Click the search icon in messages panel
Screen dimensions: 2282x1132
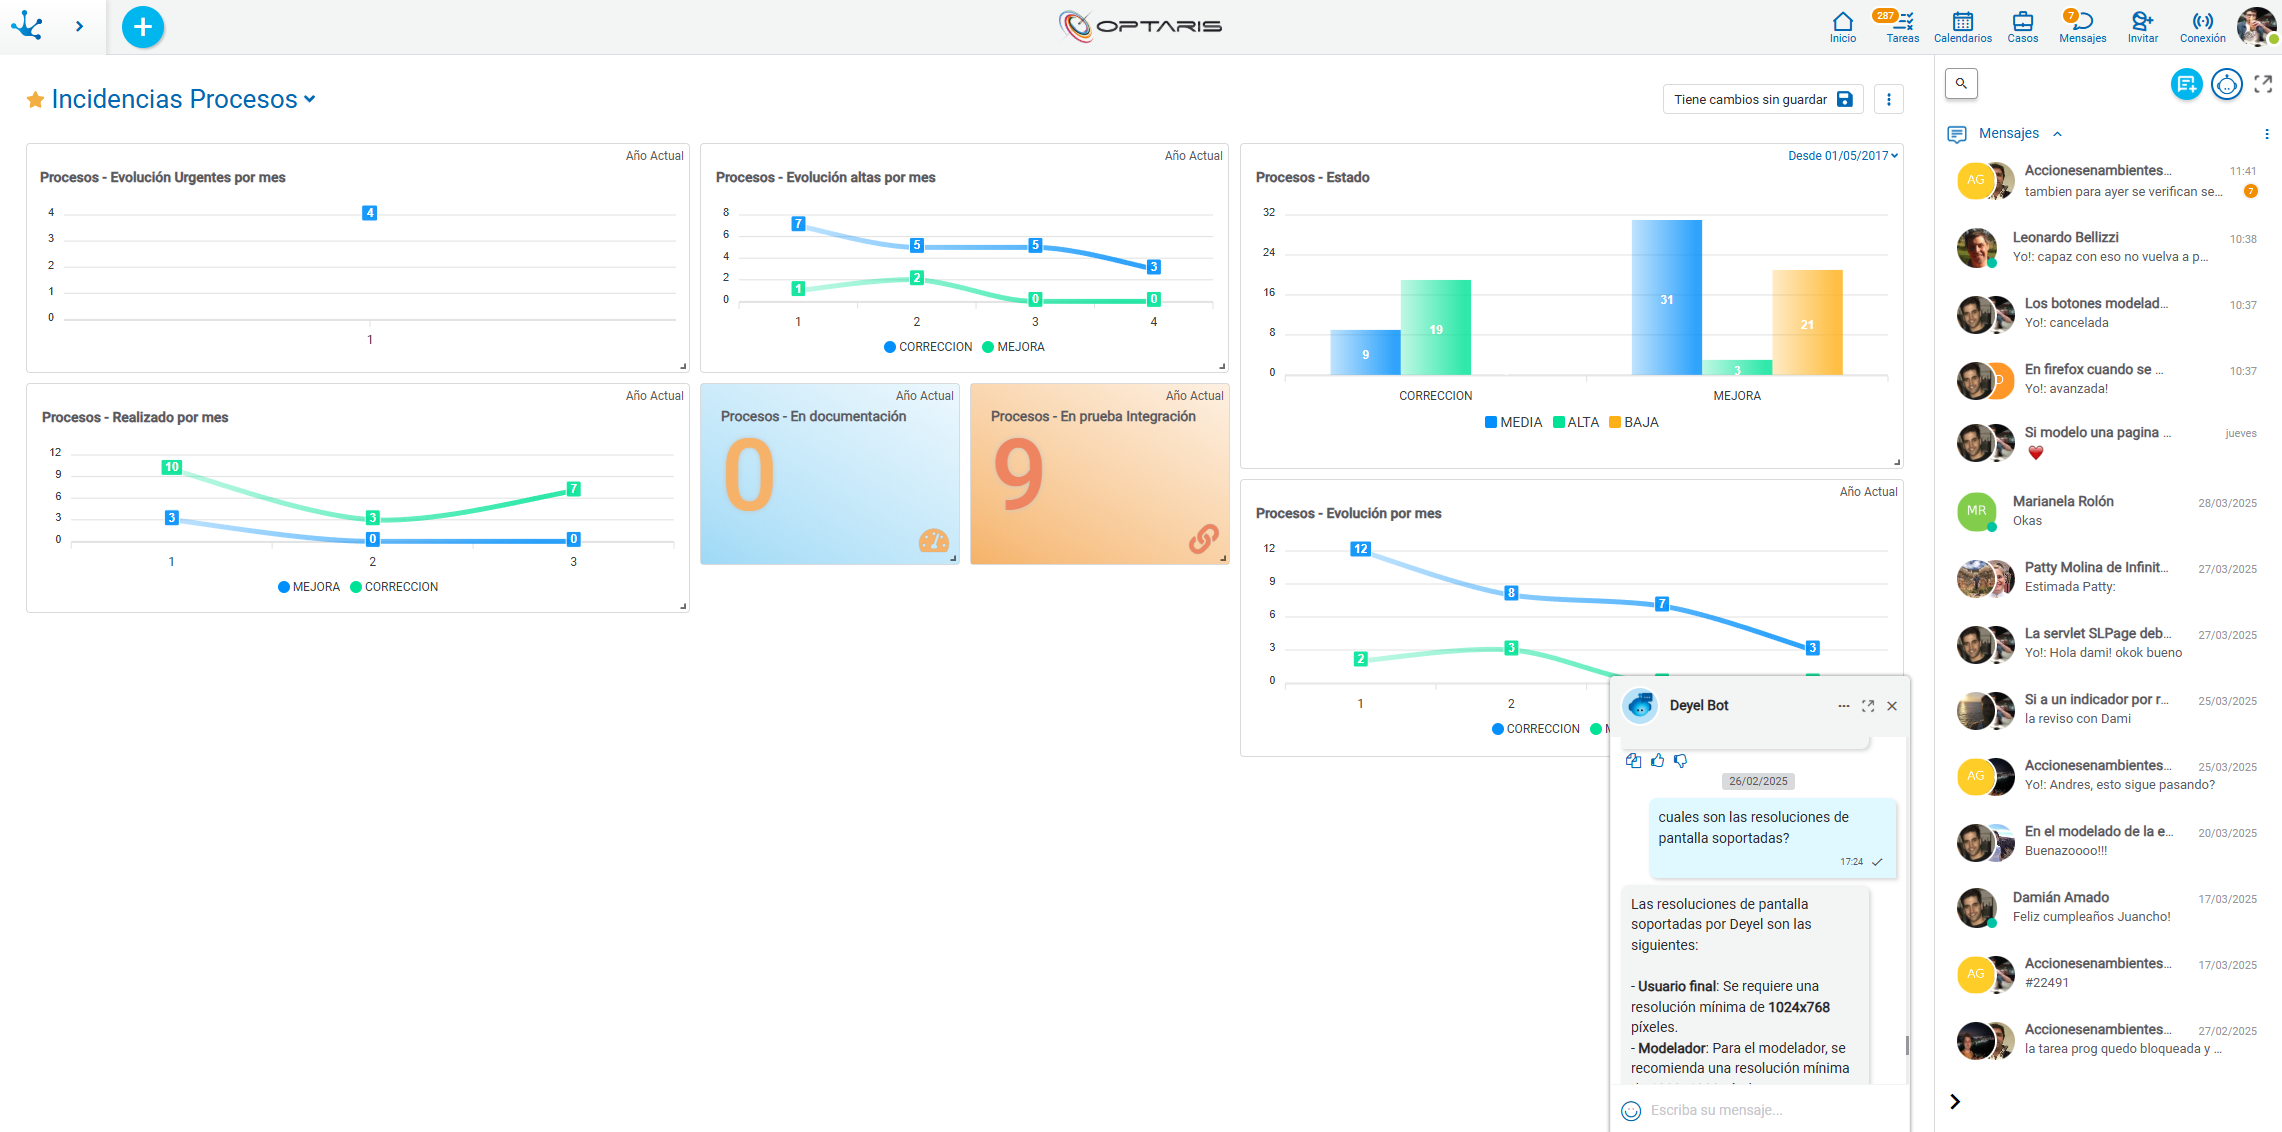point(1961,84)
